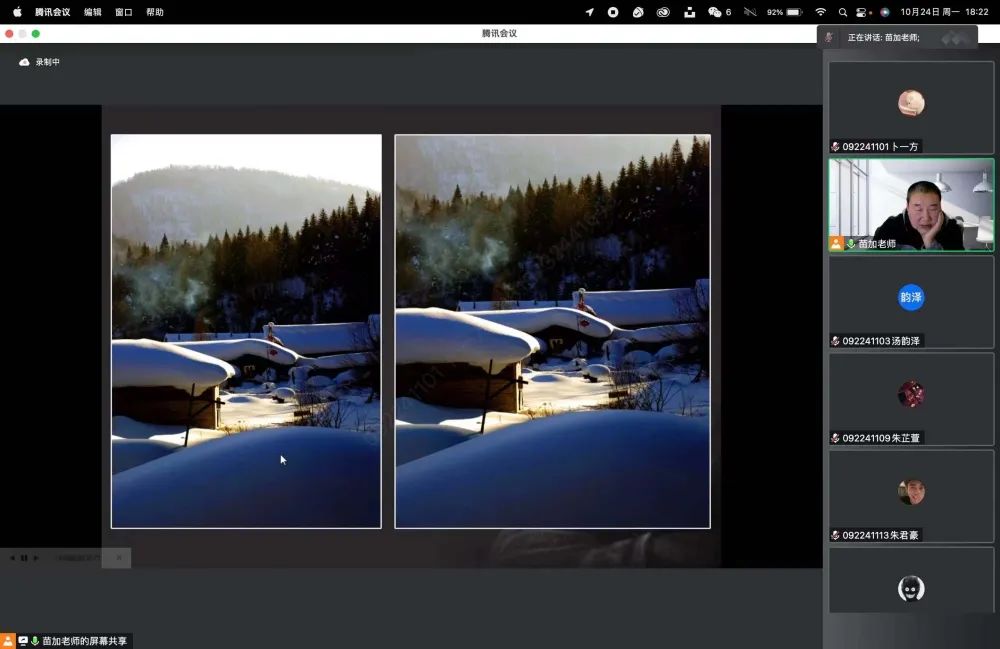Click the Wi-Fi status icon

tap(821, 12)
